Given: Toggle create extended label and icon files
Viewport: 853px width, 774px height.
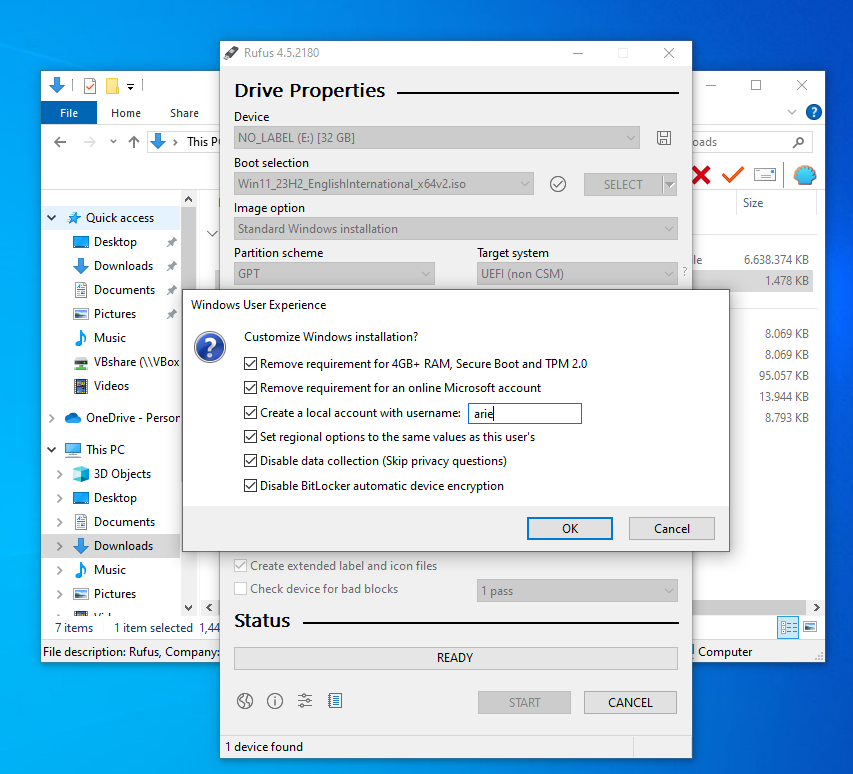Looking at the screenshot, I should (x=240, y=566).
